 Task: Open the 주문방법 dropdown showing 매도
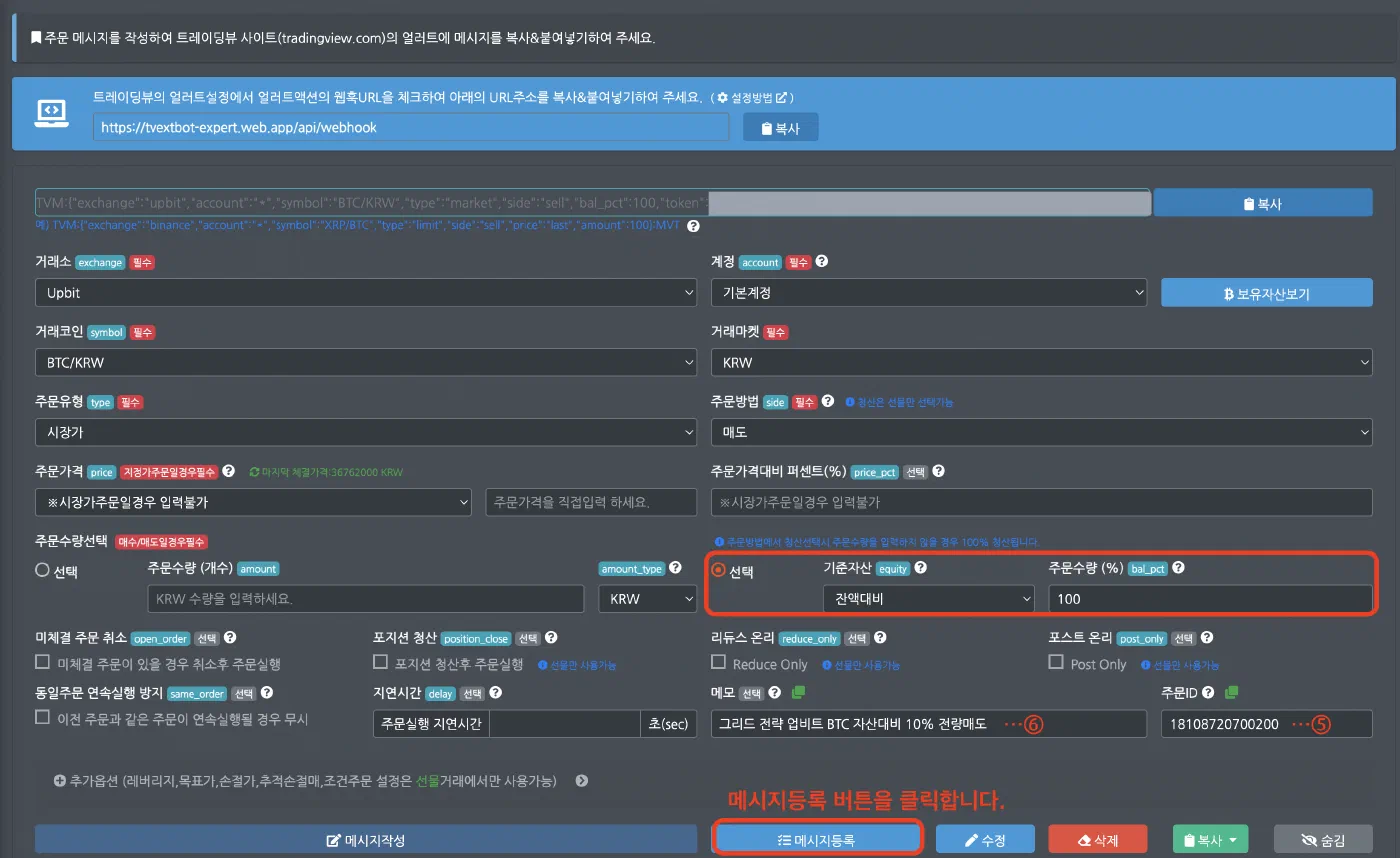1042,432
